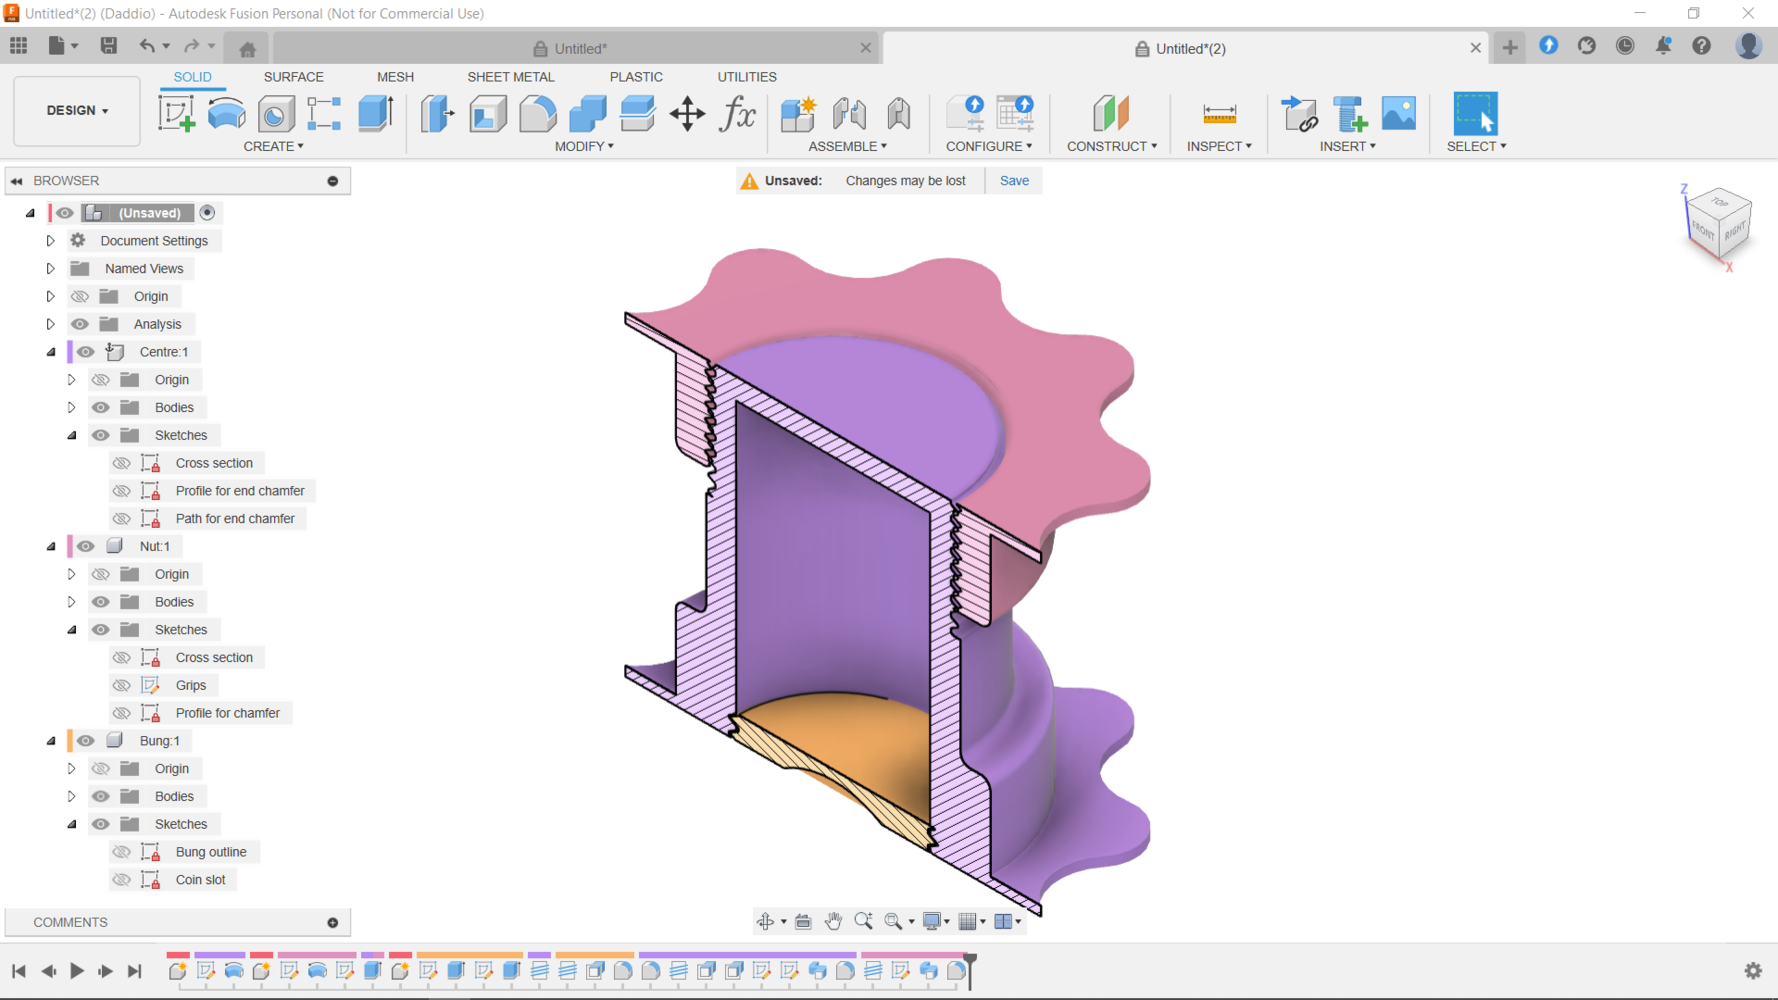Activate the Select tool
This screenshot has height=1000, width=1778.
click(x=1476, y=113)
